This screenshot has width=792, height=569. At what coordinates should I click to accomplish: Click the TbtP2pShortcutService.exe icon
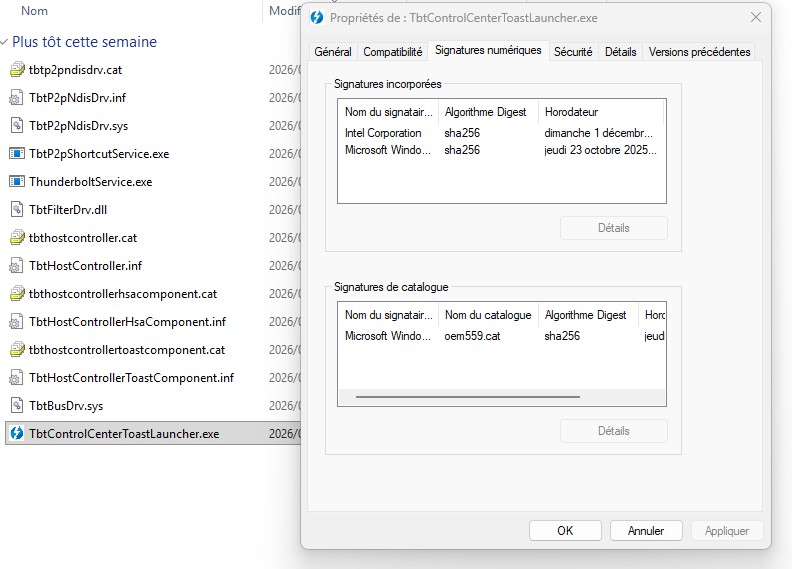click(16, 154)
